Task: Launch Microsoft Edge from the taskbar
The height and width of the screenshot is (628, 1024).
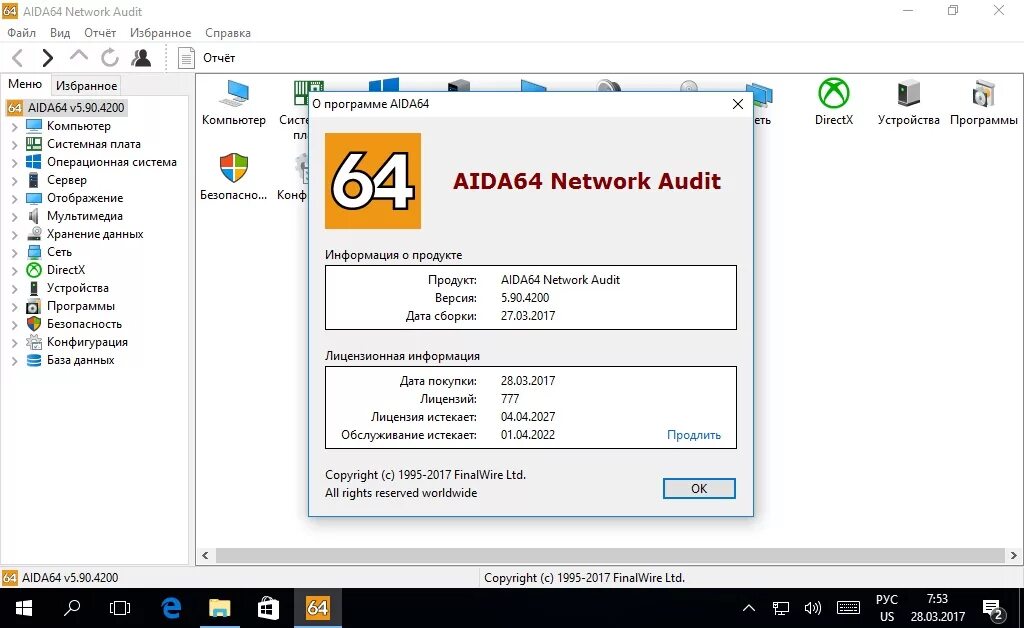Action: [x=171, y=608]
